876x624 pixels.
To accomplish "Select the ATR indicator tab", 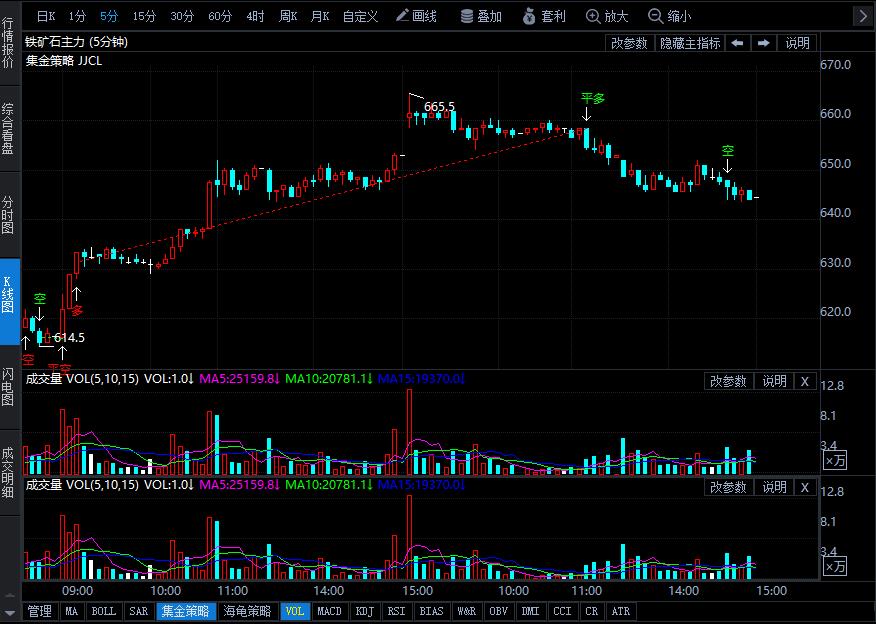I will tap(621, 611).
